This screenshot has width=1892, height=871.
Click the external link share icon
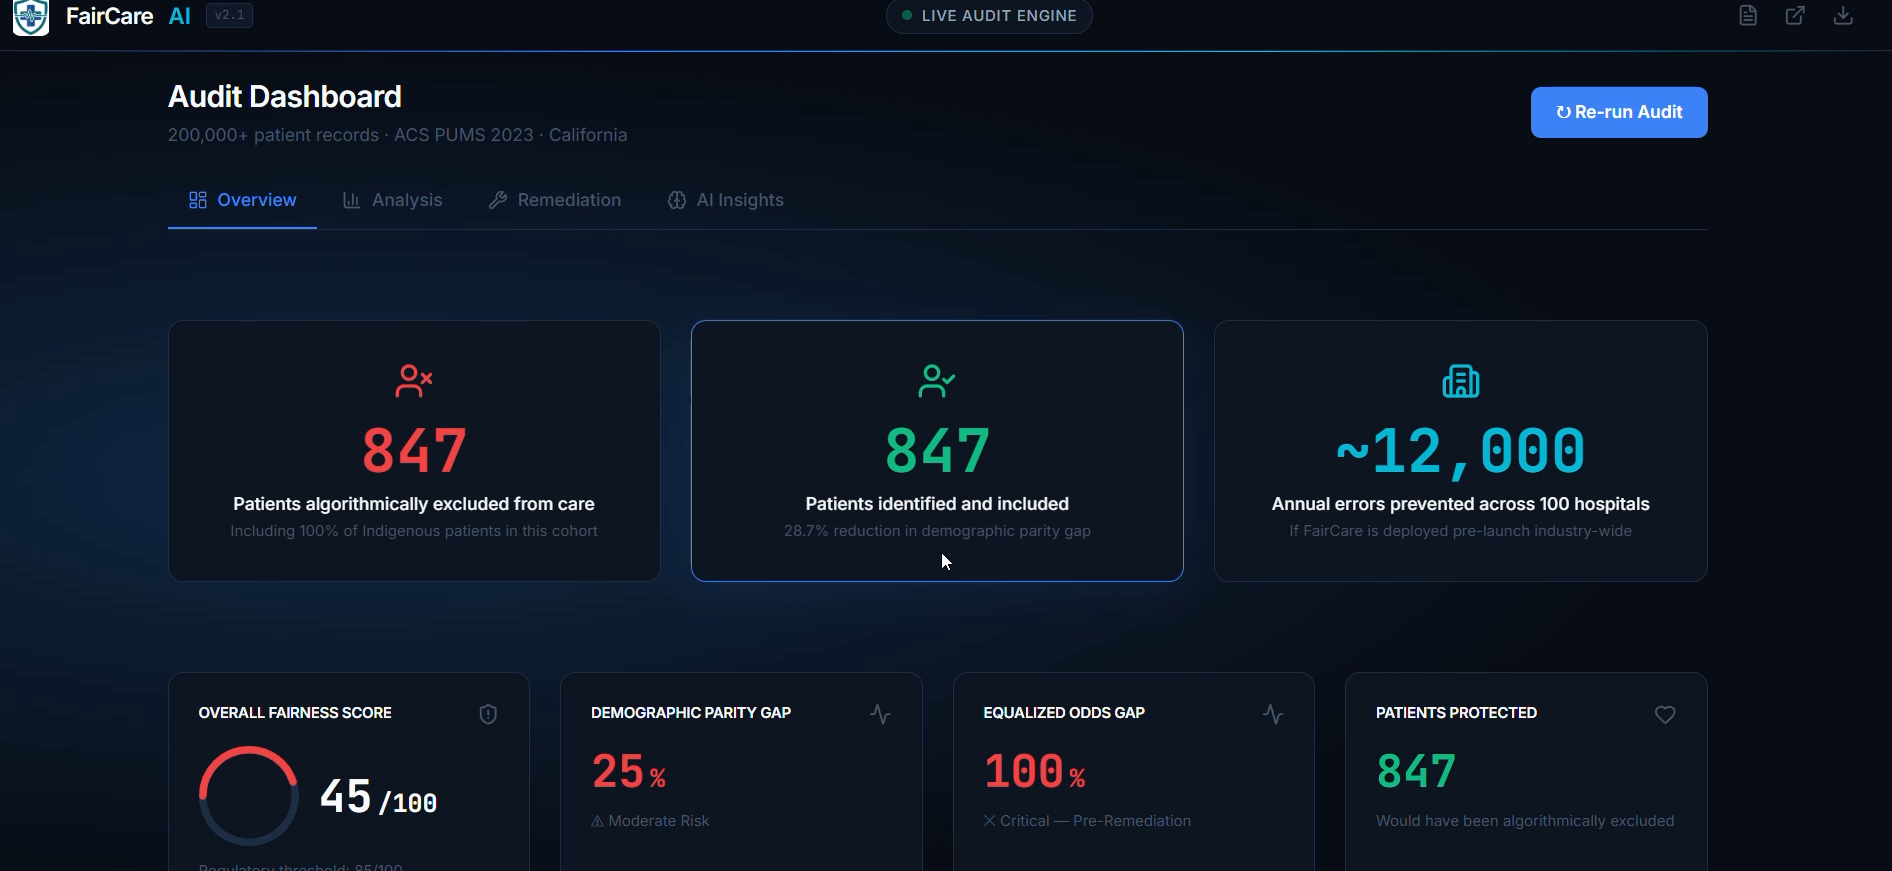tap(1795, 15)
